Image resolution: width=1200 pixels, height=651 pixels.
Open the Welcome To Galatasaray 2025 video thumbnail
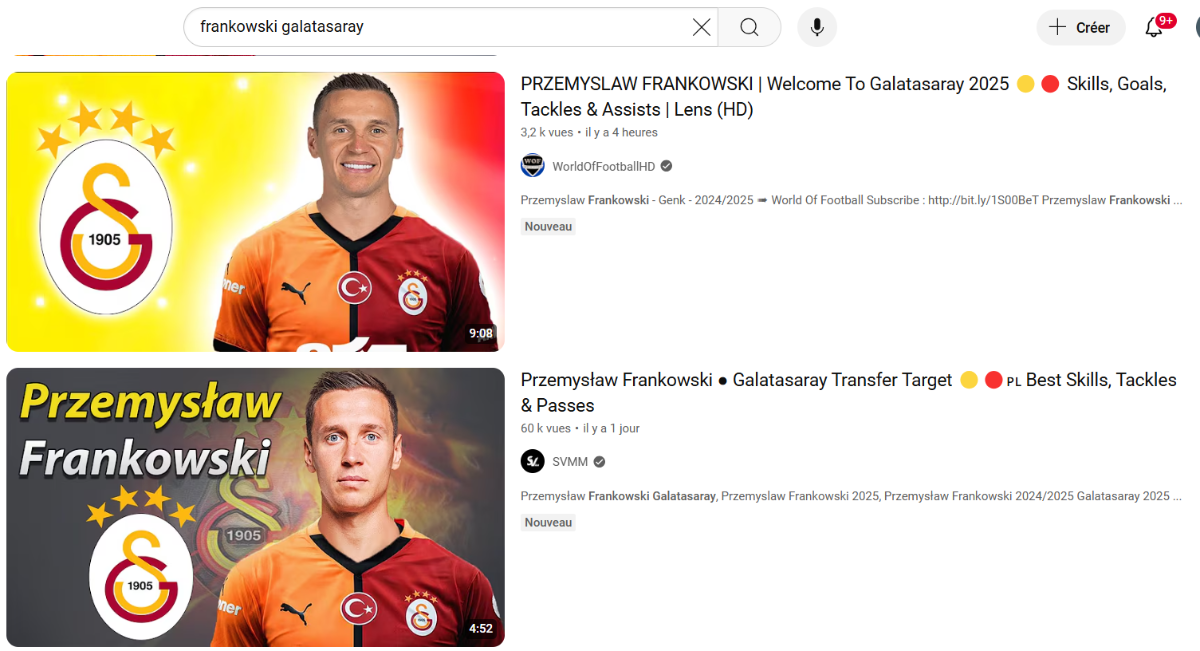click(x=255, y=212)
